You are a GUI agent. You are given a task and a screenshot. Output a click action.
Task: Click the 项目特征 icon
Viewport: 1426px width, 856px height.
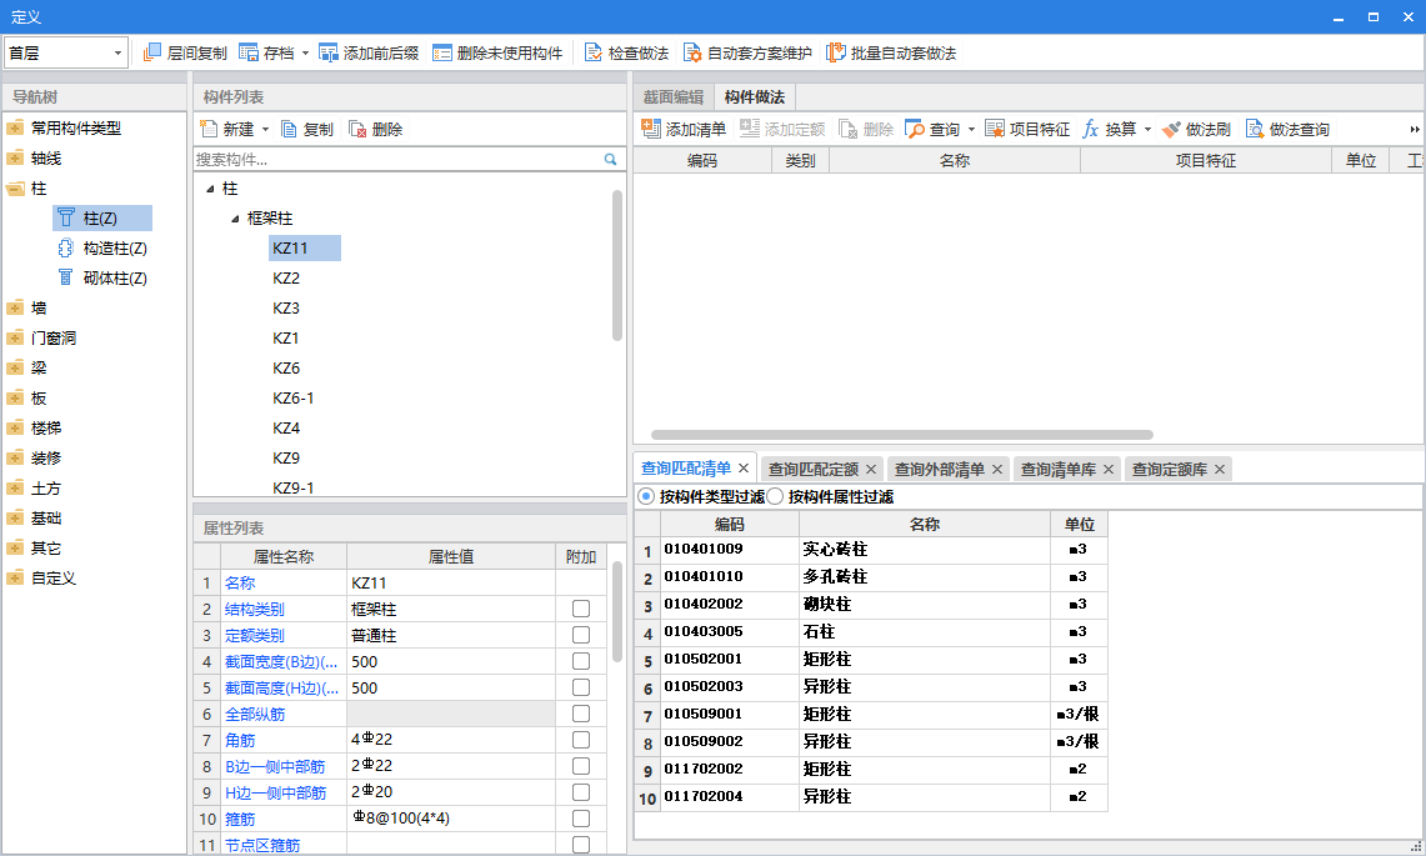tap(994, 128)
